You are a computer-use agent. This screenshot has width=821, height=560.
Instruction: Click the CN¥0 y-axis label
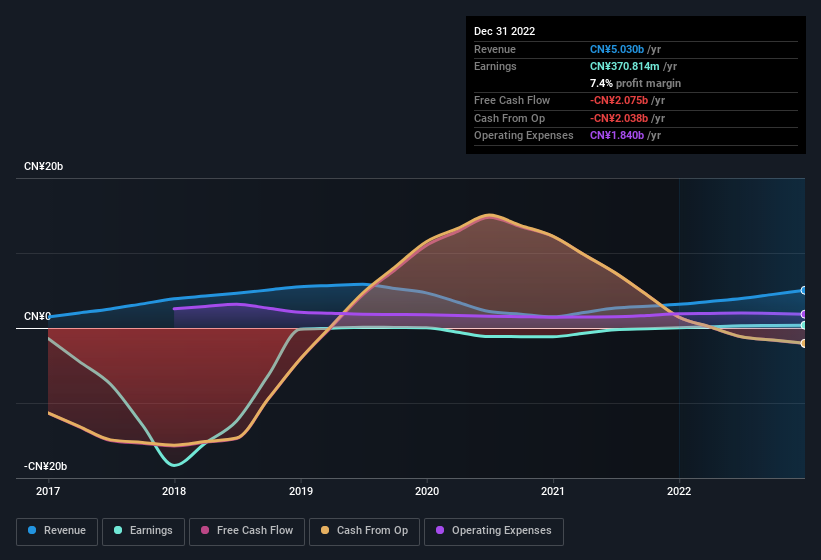pos(37,316)
